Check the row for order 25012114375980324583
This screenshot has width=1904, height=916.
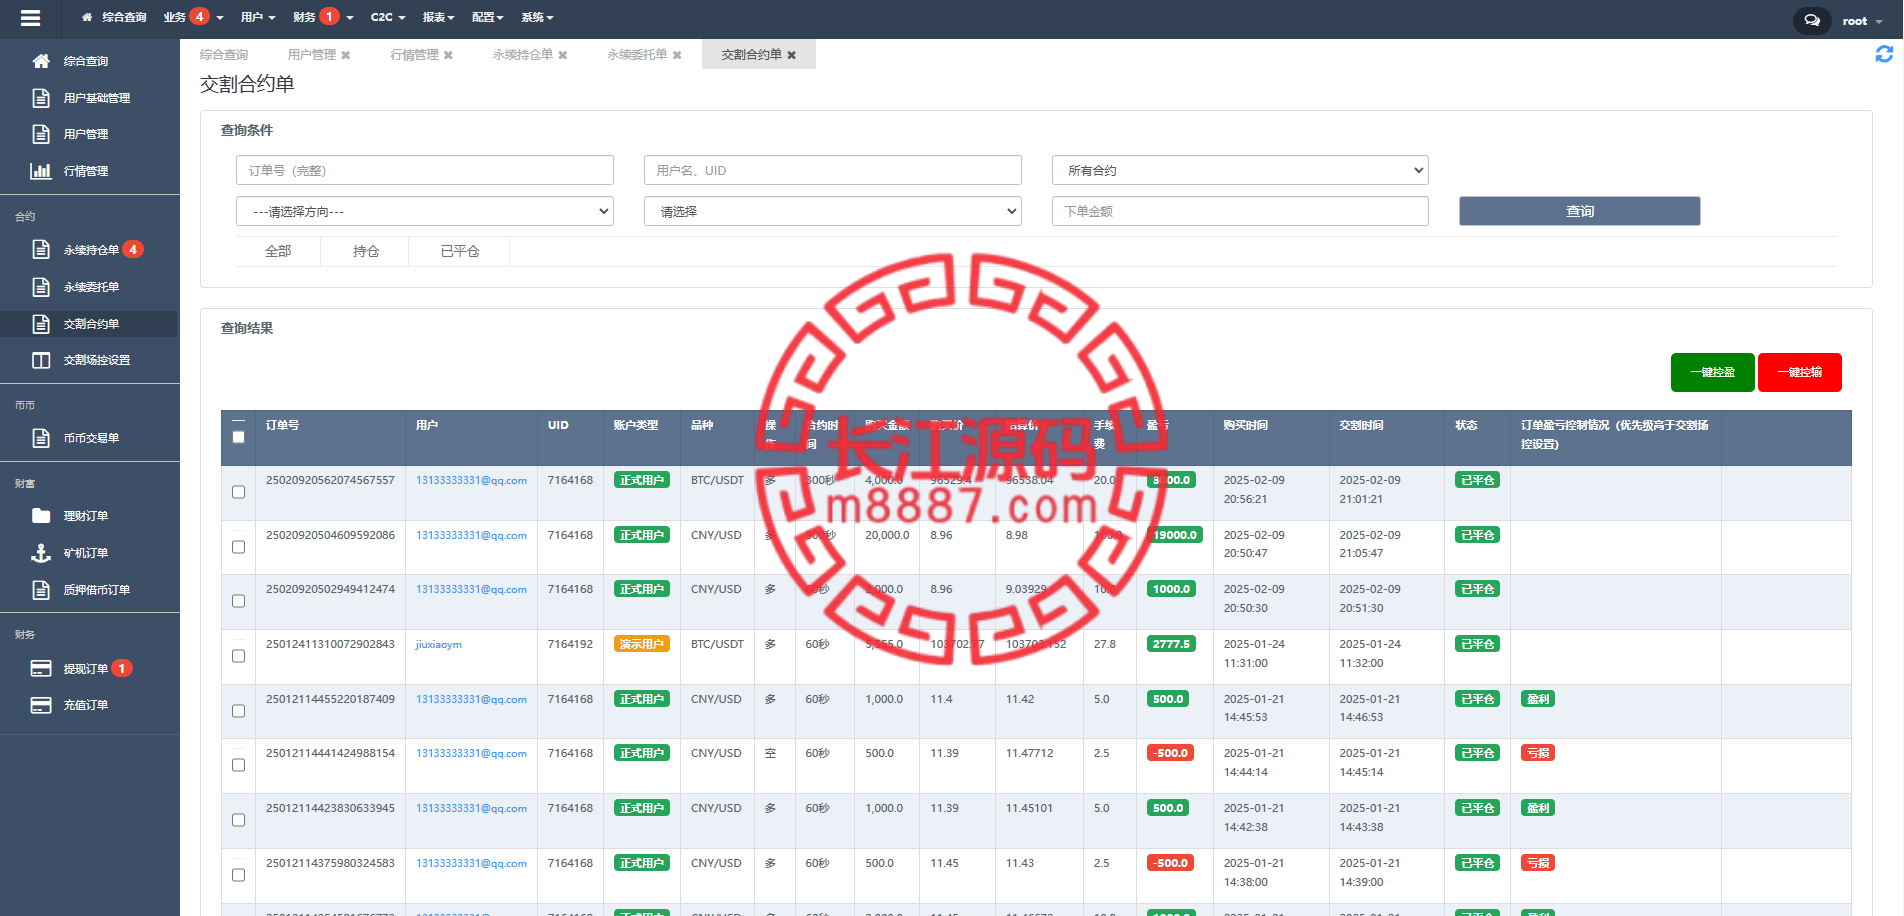tap(238, 875)
